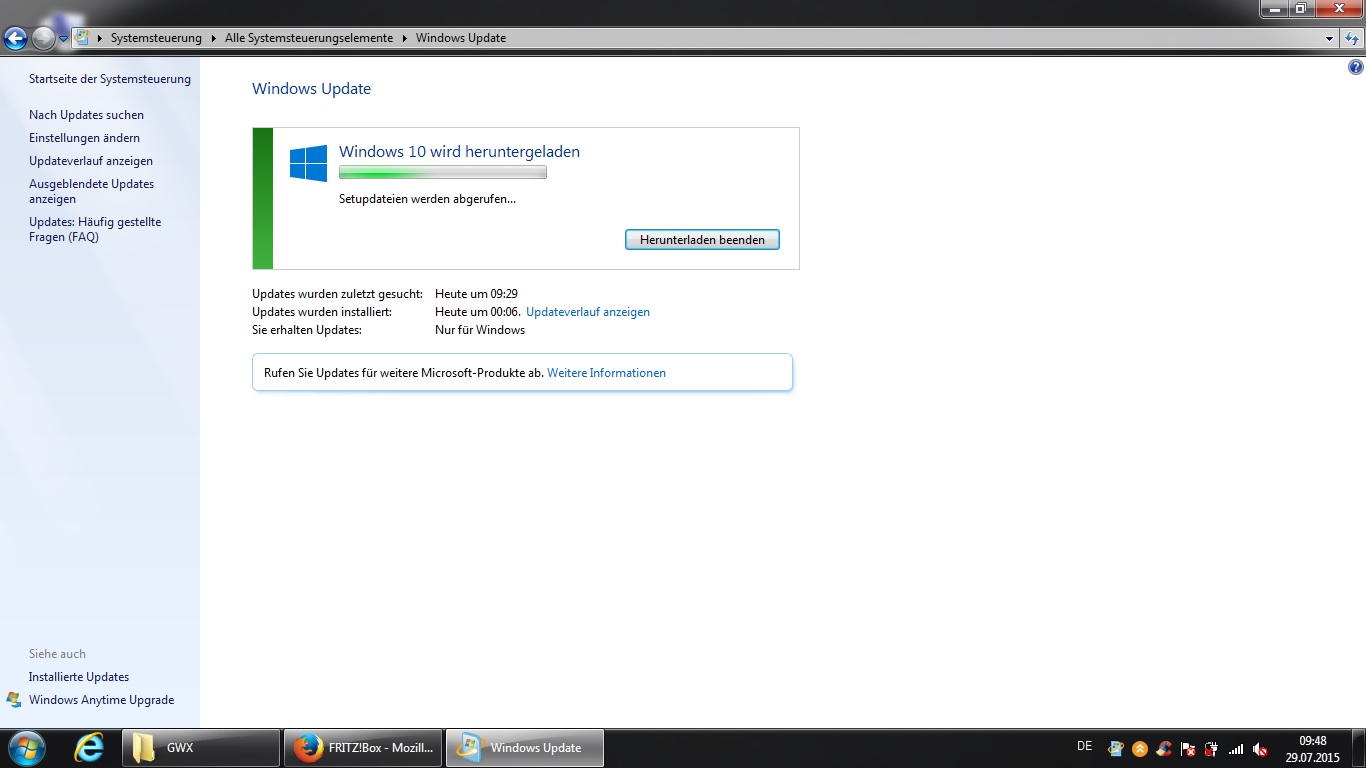Click 'Windows 10 wird heruntergeladen' heading

[459, 152]
